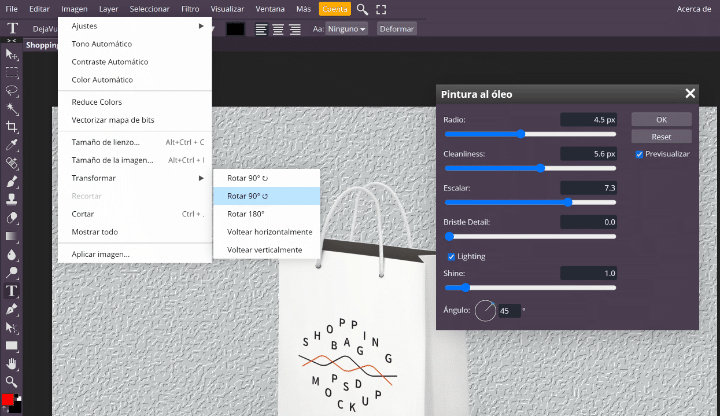Open the Editar menu
The width and height of the screenshot is (720, 416).
[39, 9]
